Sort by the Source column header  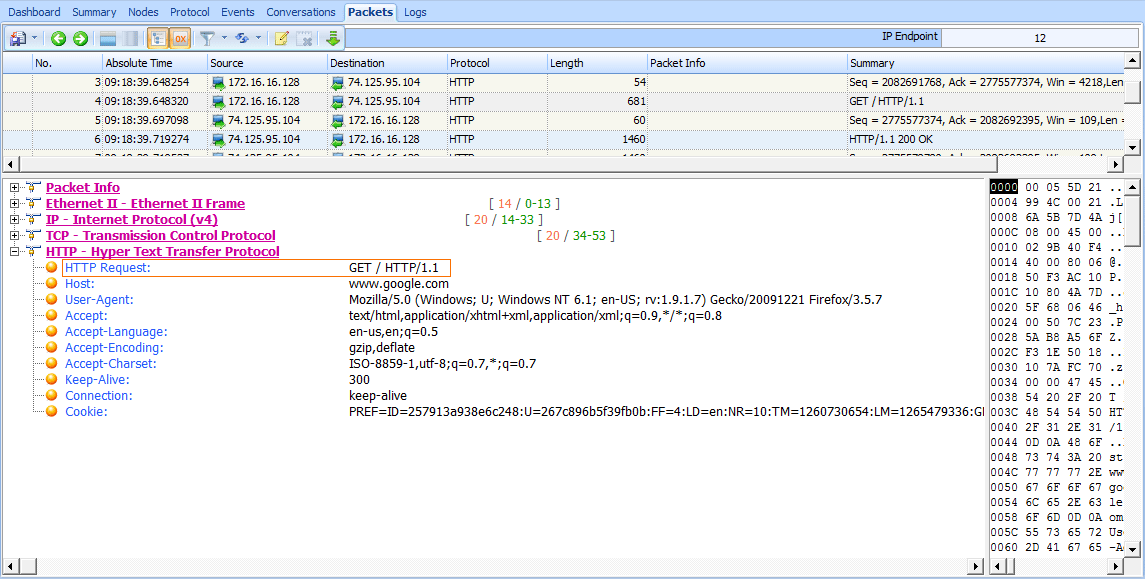(x=267, y=63)
